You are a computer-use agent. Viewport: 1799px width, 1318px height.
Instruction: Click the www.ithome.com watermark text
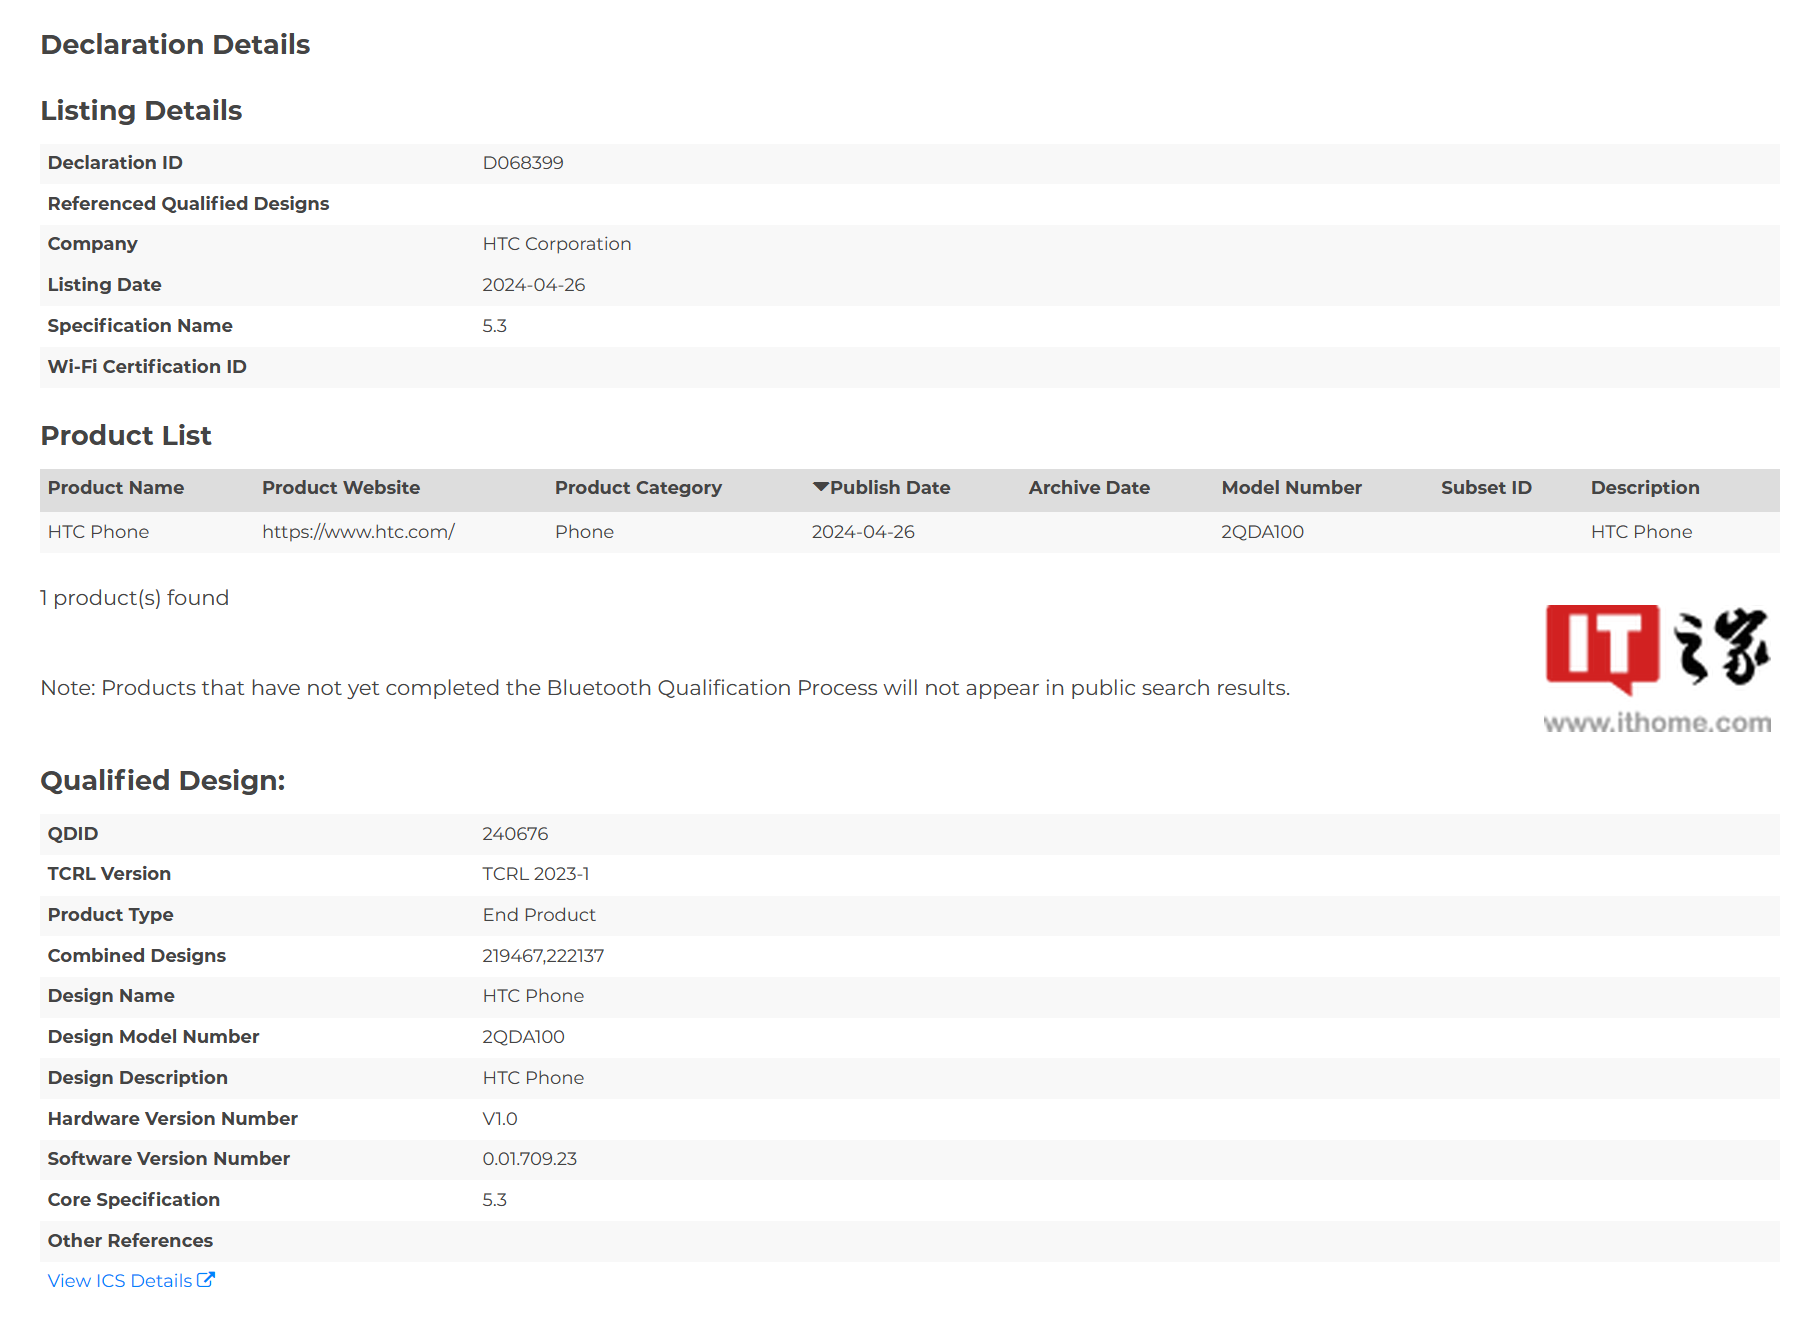(x=1657, y=723)
